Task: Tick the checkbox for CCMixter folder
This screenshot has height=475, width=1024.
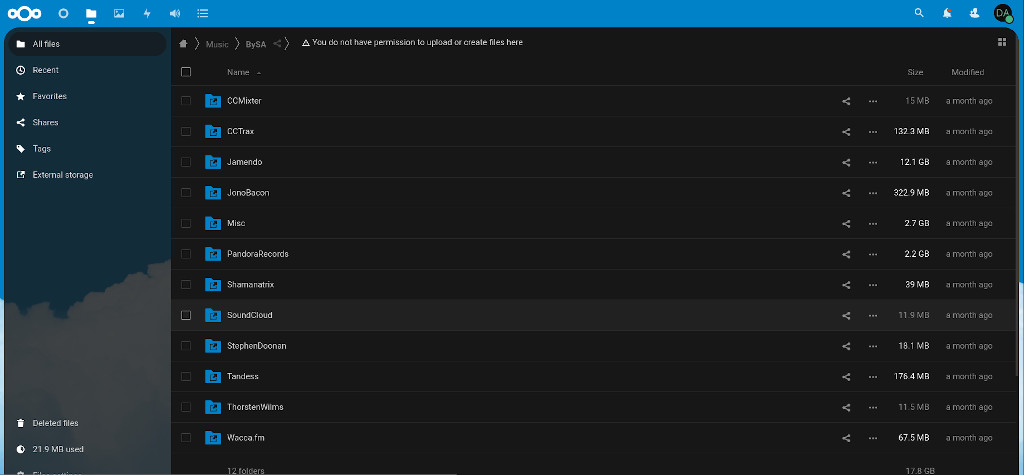Action: 186,101
